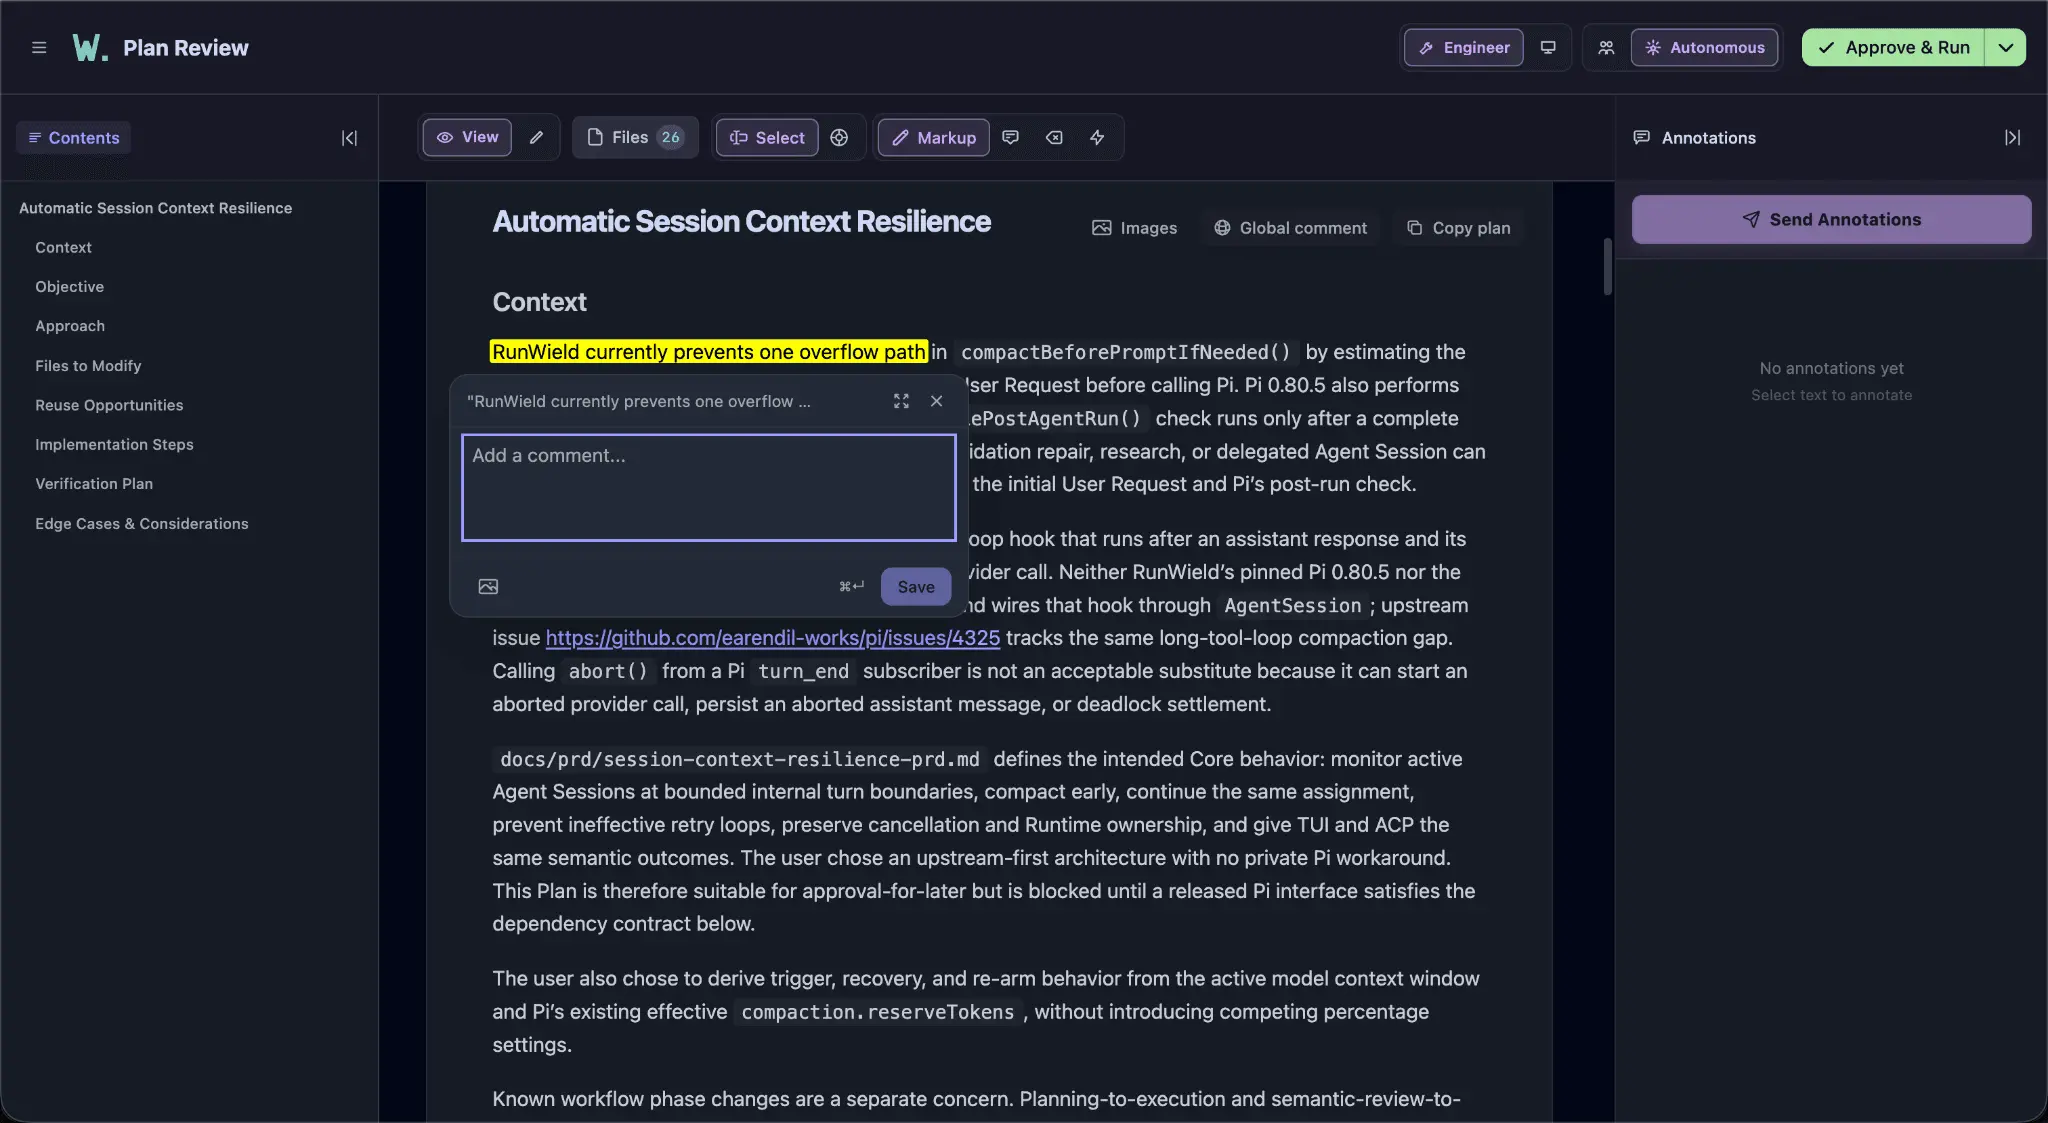Image resolution: width=2048 pixels, height=1123 pixels.
Task: Select Automatic Session Context Resilience in contents
Action: click(155, 208)
